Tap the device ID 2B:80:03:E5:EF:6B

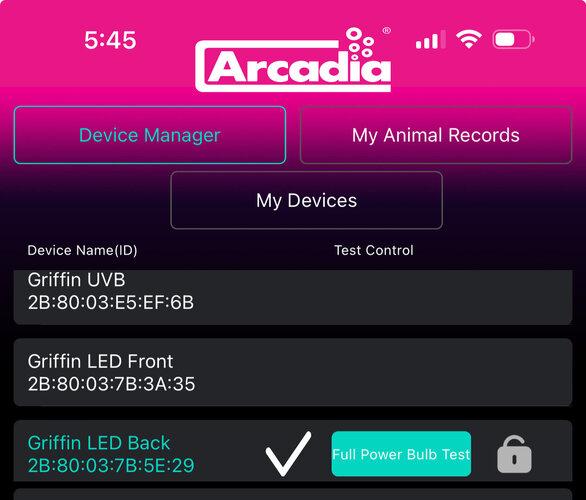111,303
